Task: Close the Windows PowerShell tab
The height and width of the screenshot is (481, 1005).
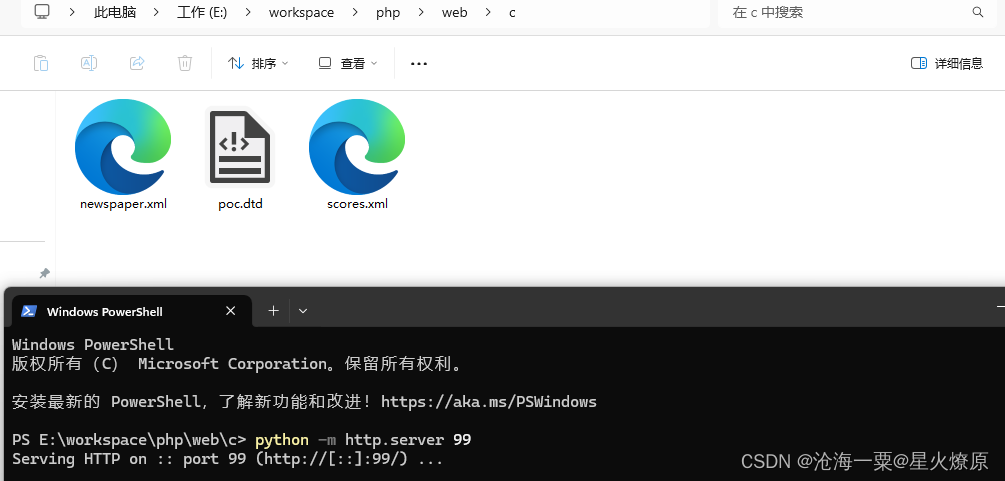Action: pyautogui.click(x=231, y=311)
